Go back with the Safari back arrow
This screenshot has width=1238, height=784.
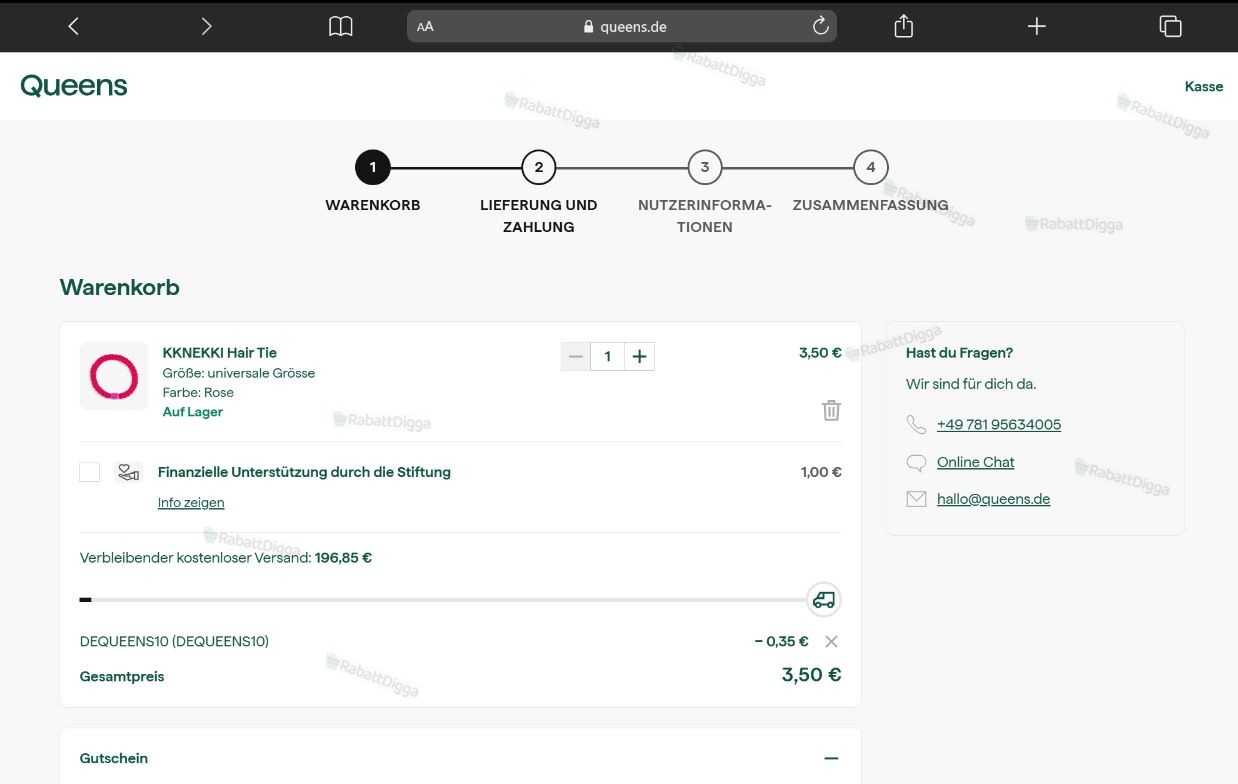click(x=73, y=27)
